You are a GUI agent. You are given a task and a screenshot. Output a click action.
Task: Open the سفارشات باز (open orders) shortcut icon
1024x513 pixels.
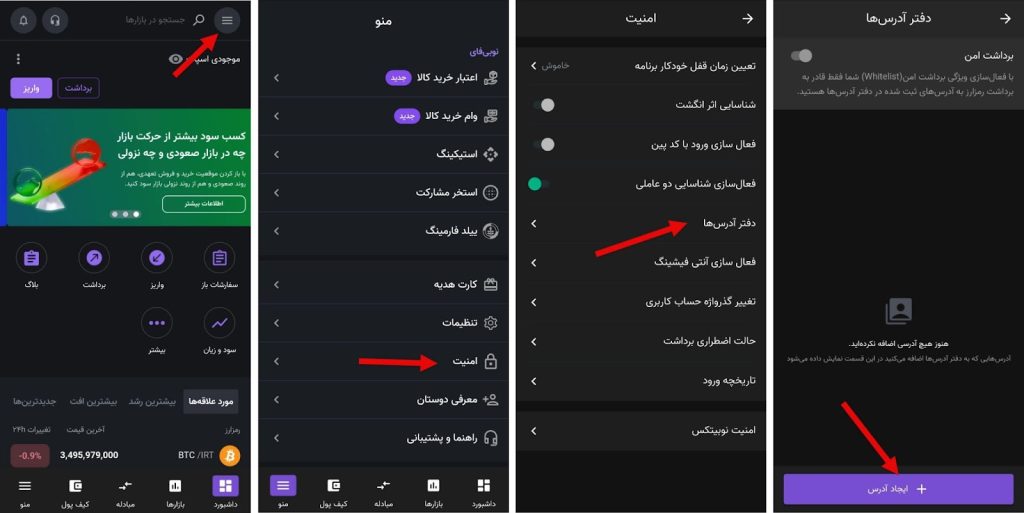tap(219, 258)
